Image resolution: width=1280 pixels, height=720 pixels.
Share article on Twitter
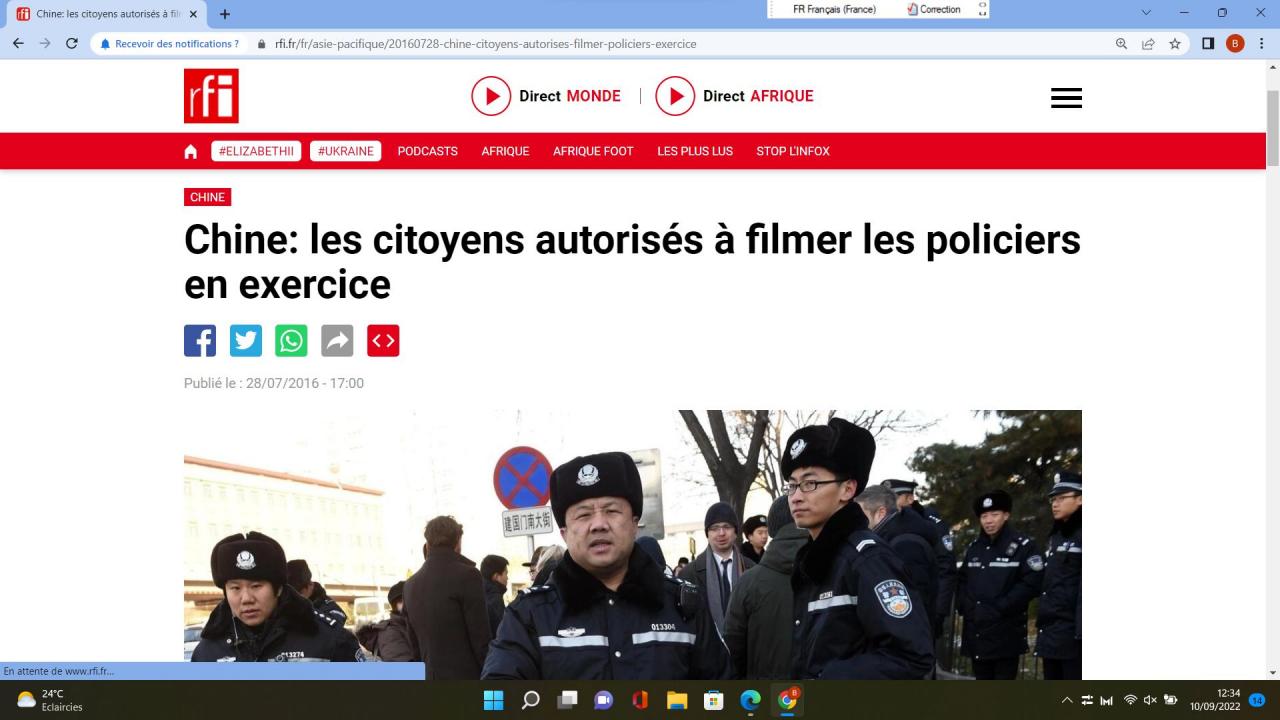coord(246,341)
